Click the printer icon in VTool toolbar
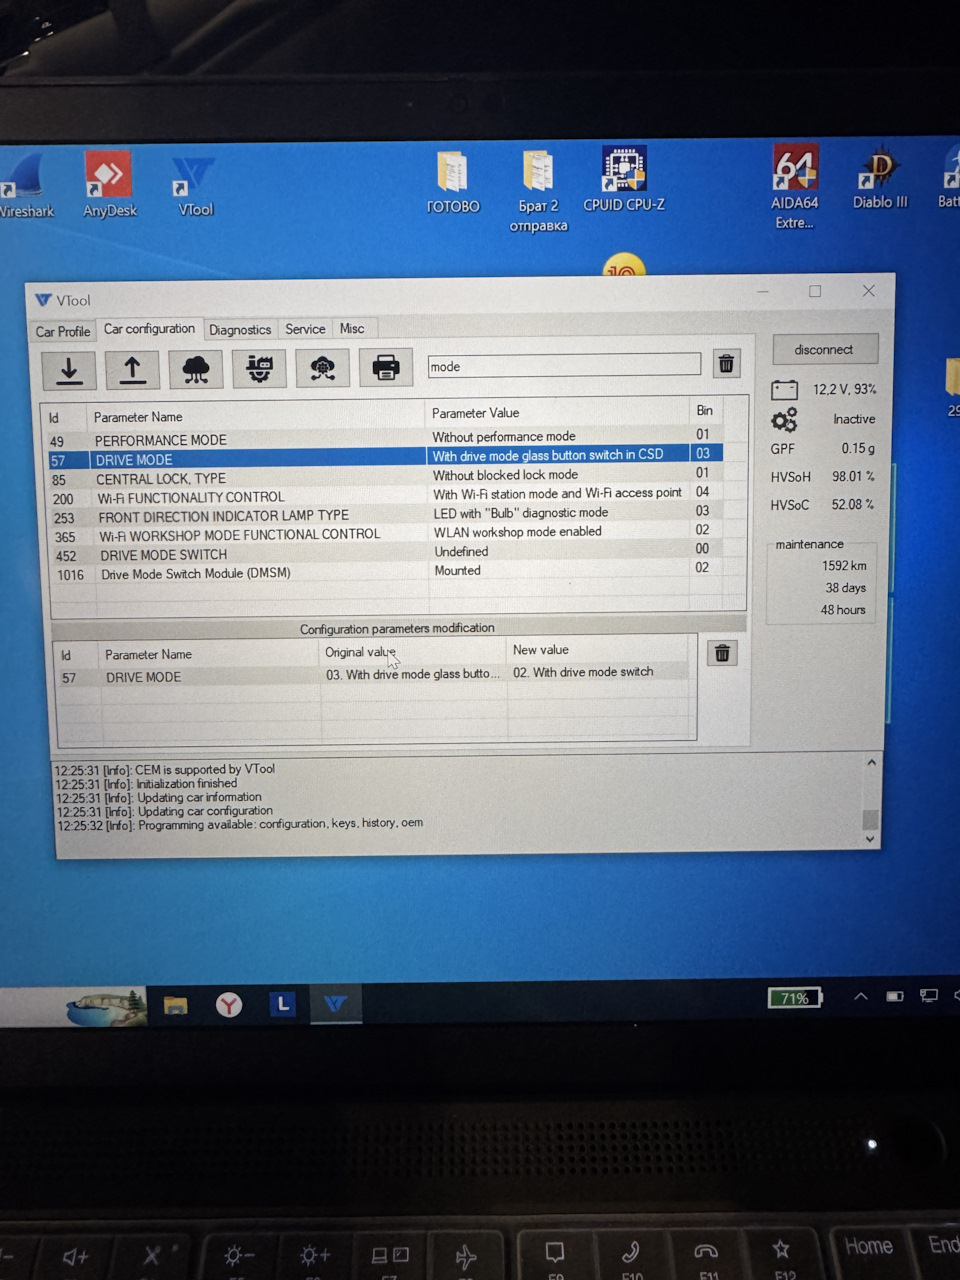 [x=386, y=368]
